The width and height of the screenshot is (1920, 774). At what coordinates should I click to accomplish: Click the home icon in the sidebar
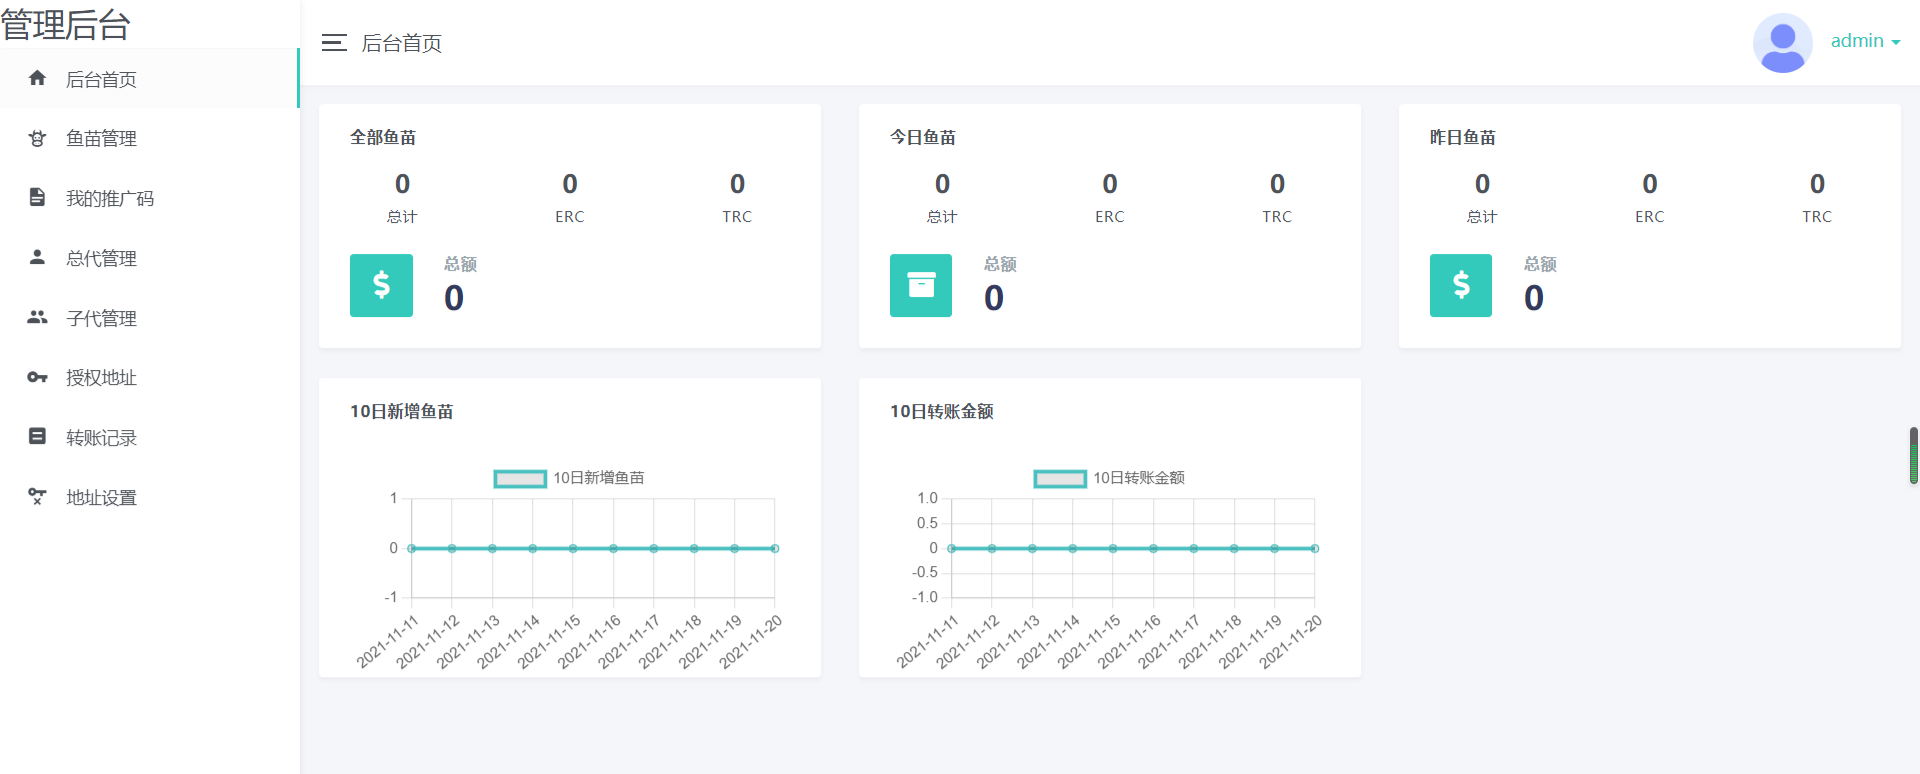[37, 78]
